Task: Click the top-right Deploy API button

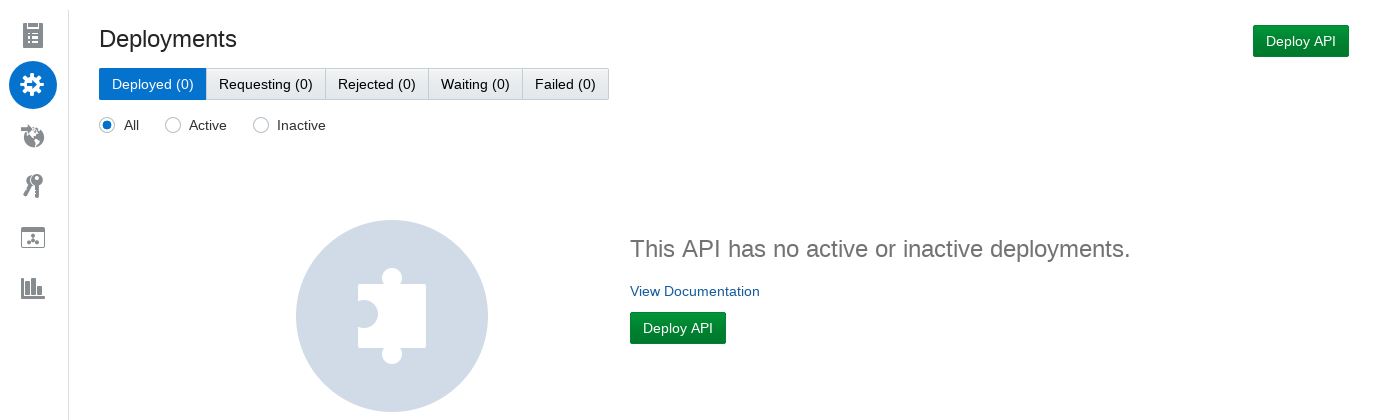Action: point(1300,41)
